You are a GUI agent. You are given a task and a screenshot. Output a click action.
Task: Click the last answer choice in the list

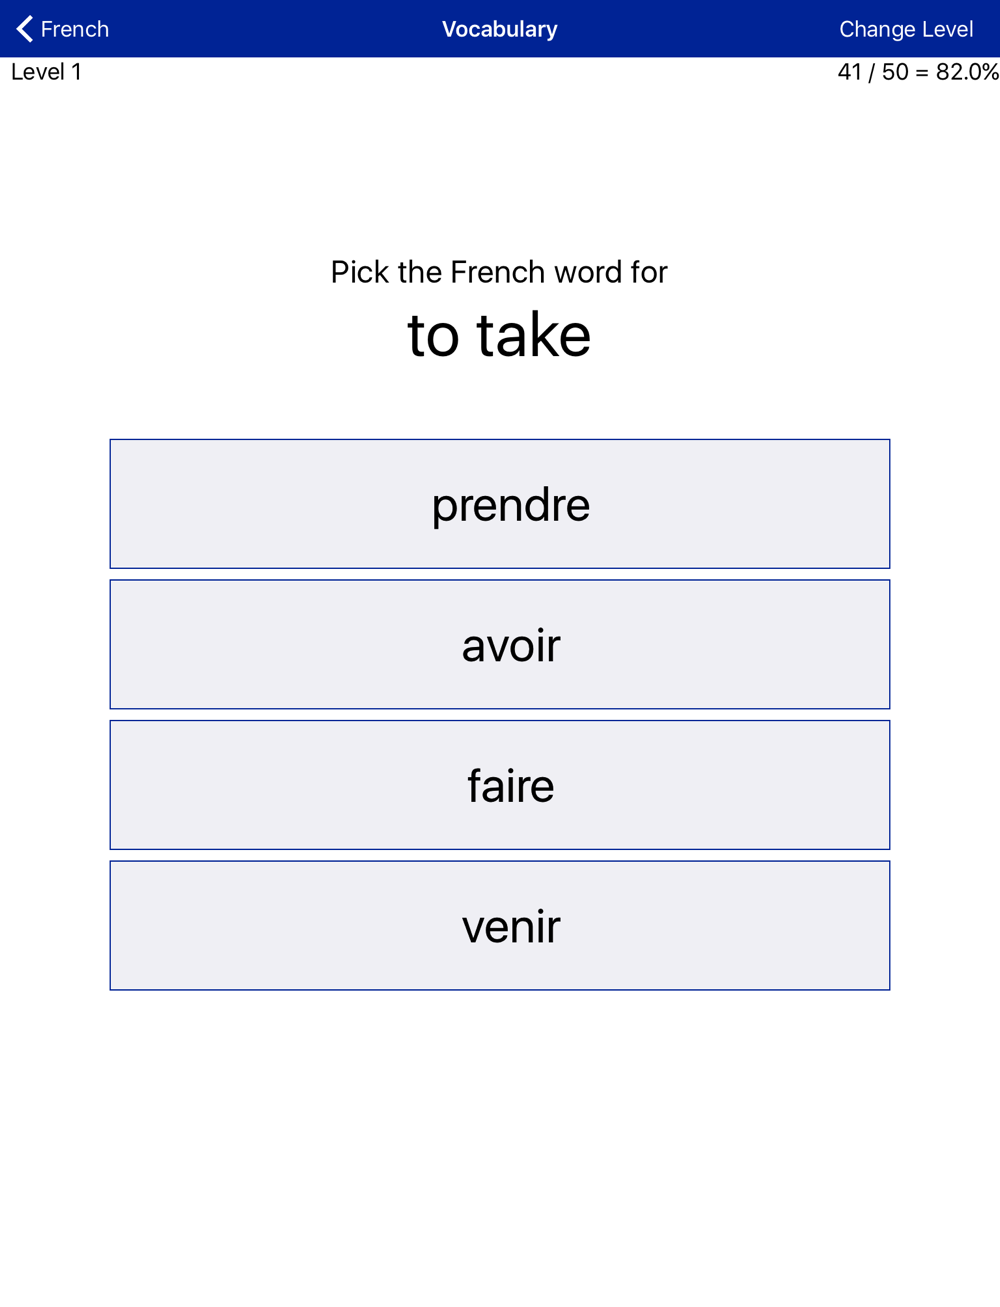pos(500,926)
